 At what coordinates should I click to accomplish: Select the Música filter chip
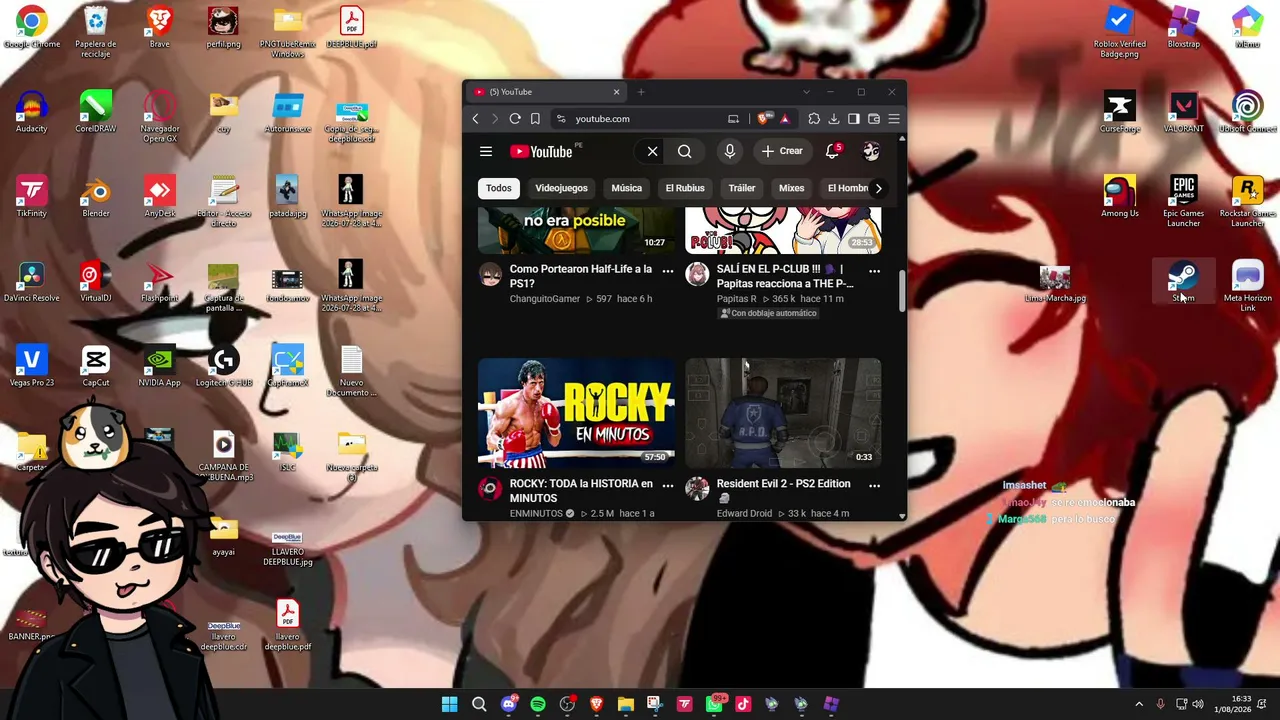(627, 188)
